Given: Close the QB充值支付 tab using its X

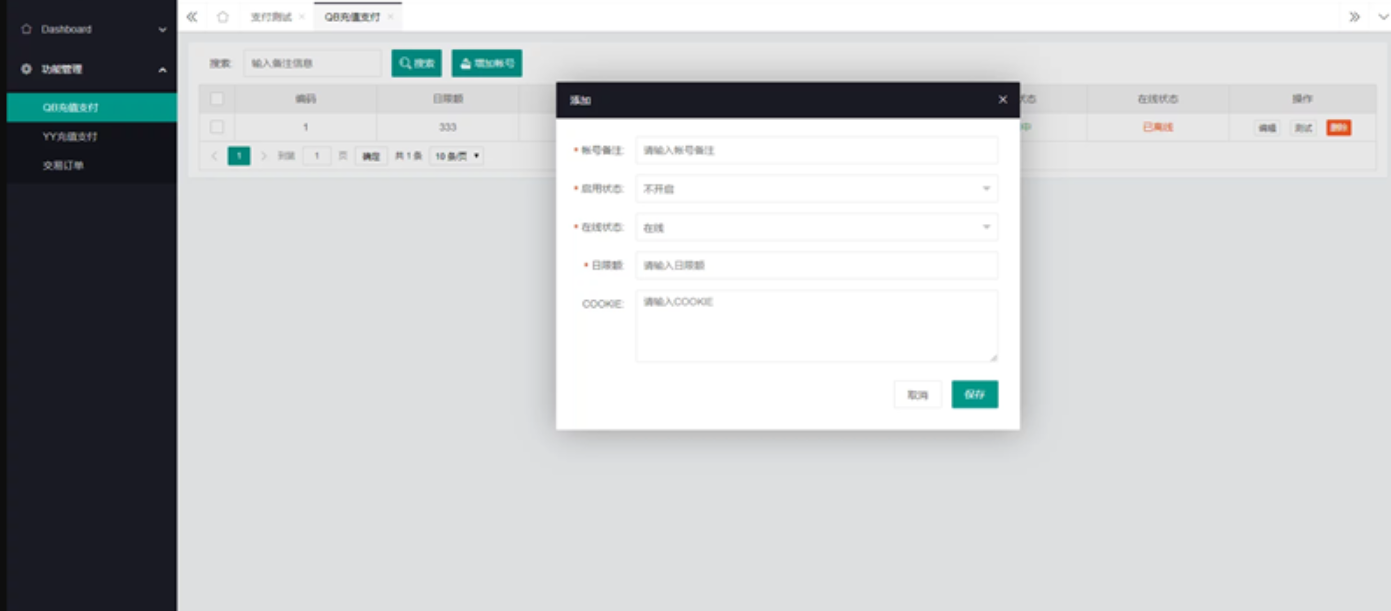Looking at the screenshot, I should (x=391, y=17).
